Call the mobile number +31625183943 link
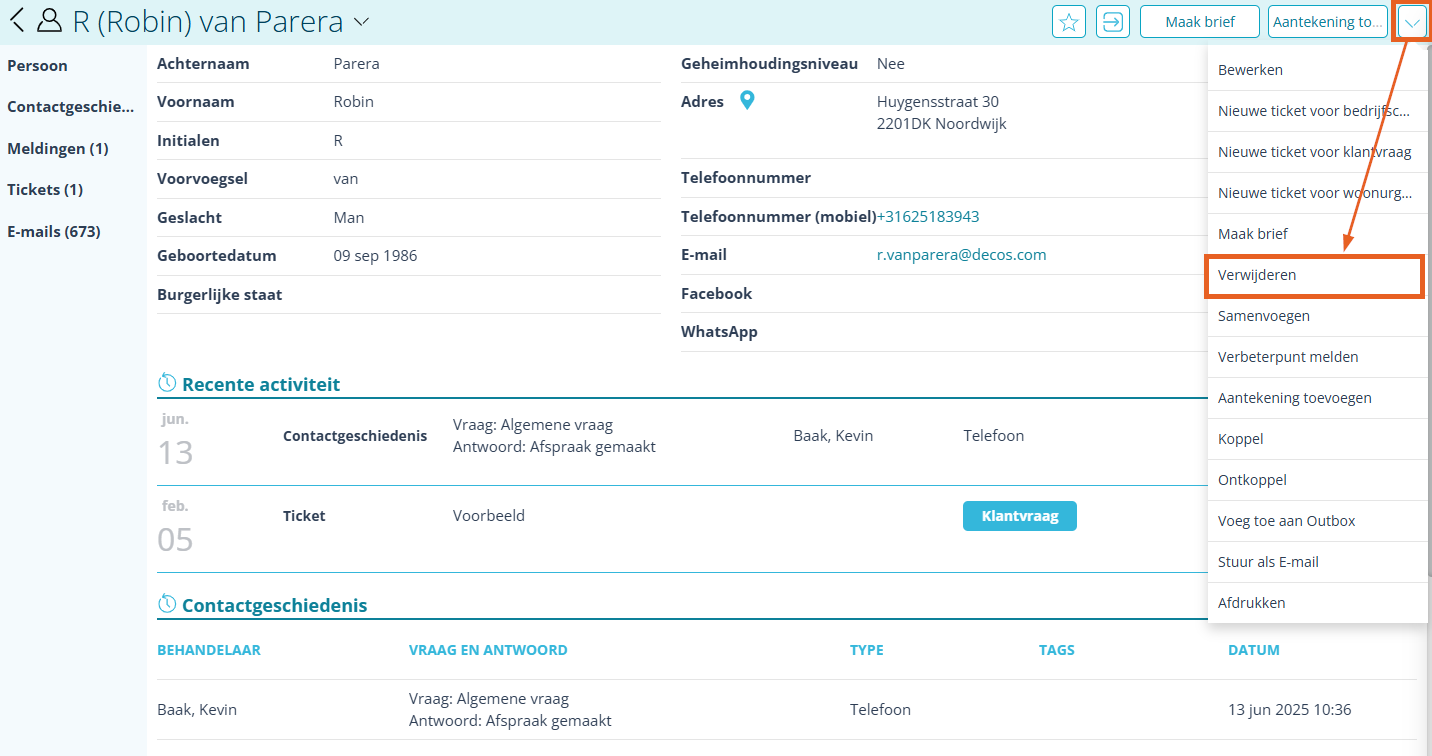The image size is (1432, 756). (x=928, y=217)
